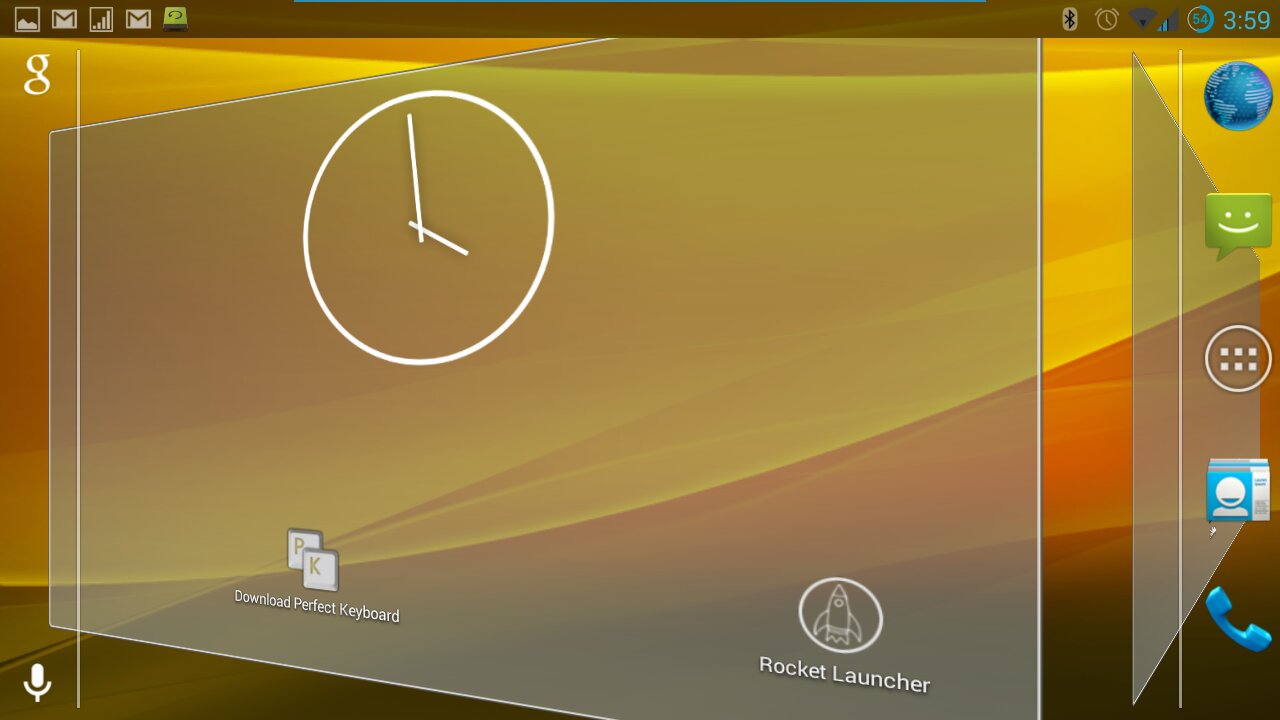1280x720 pixels.
Task: Open the Contacts app in the dock
Action: tap(1238, 491)
